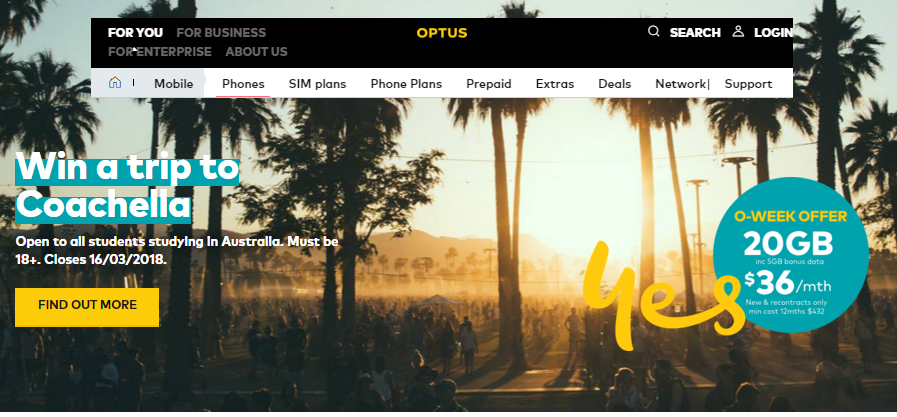Select Phone Plans in navigation
The height and width of the screenshot is (417, 897).
pos(406,84)
